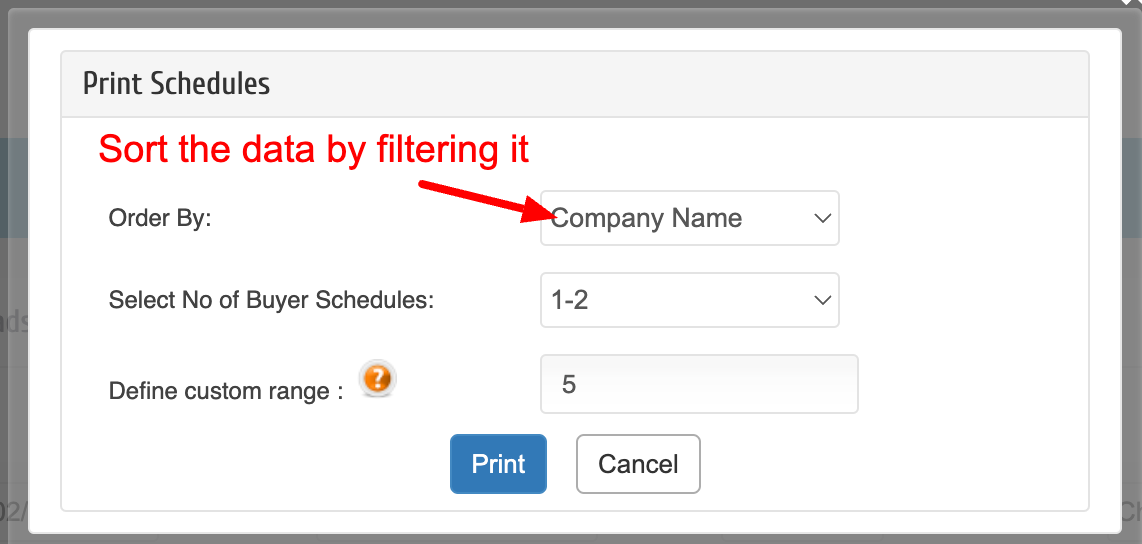Click into the custom range field showing 5
The image size is (1142, 544).
click(699, 384)
